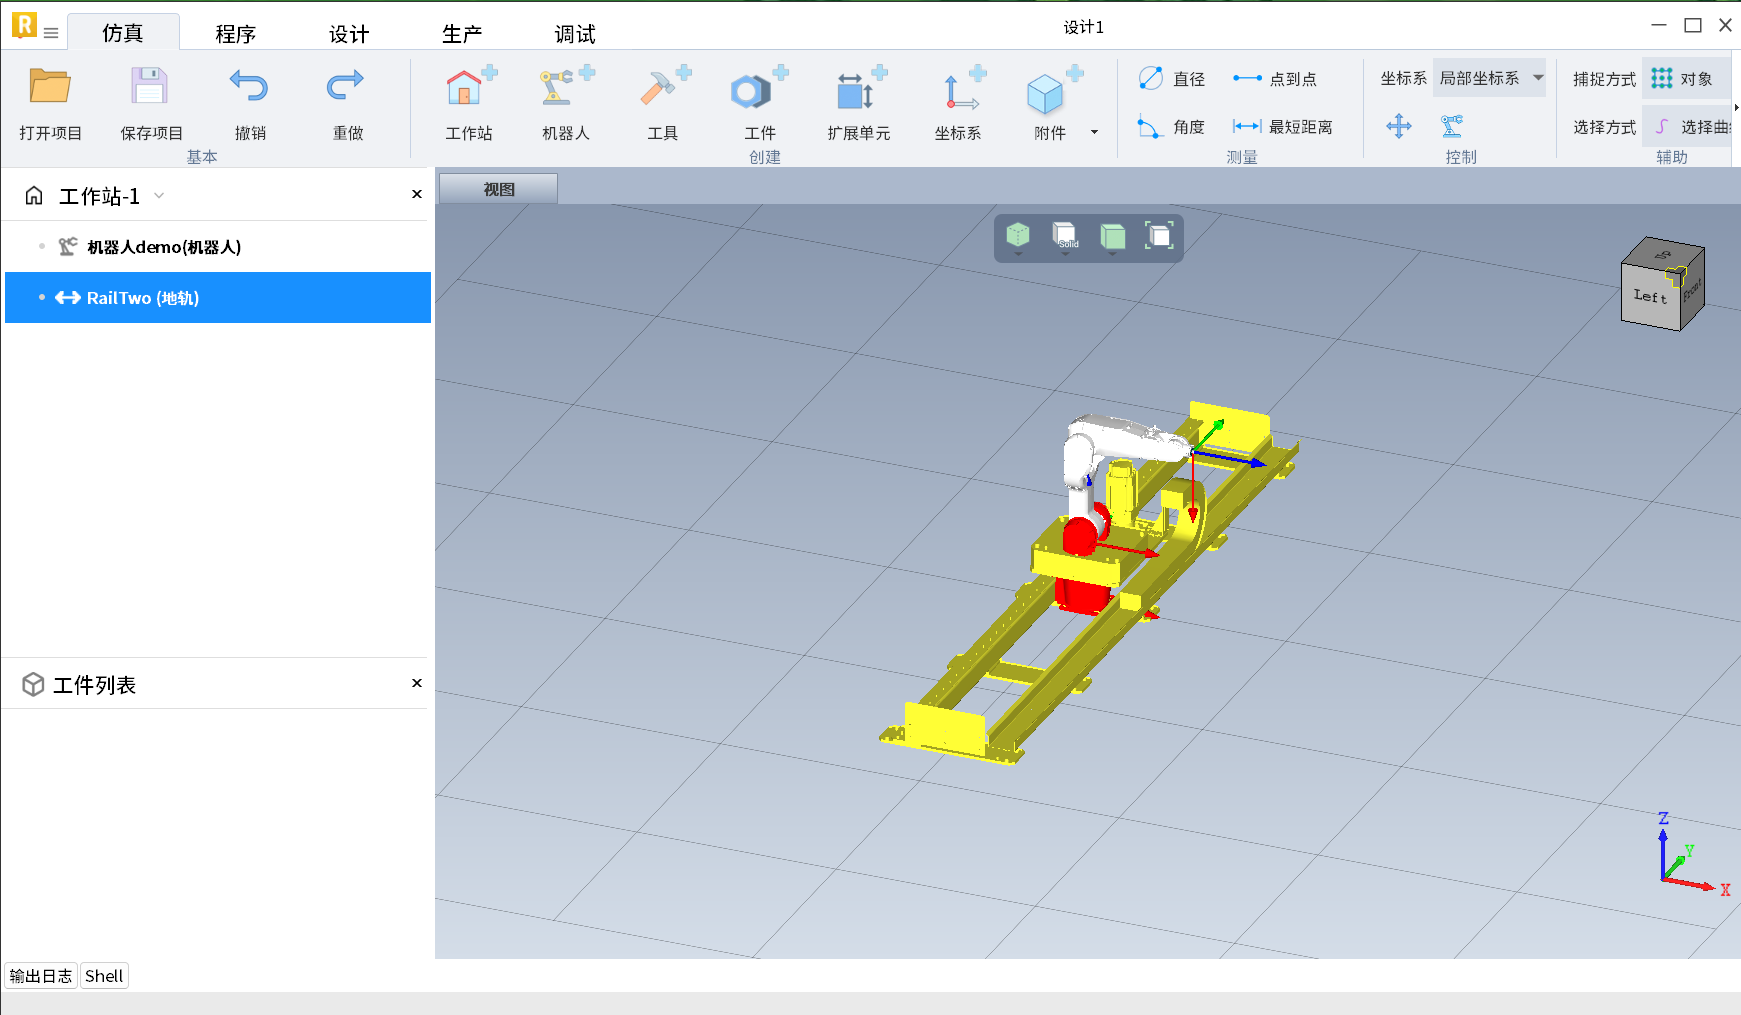Toggle the Shortest Distance measurement
This screenshot has width=1741, height=1015.
(1283, 127)
